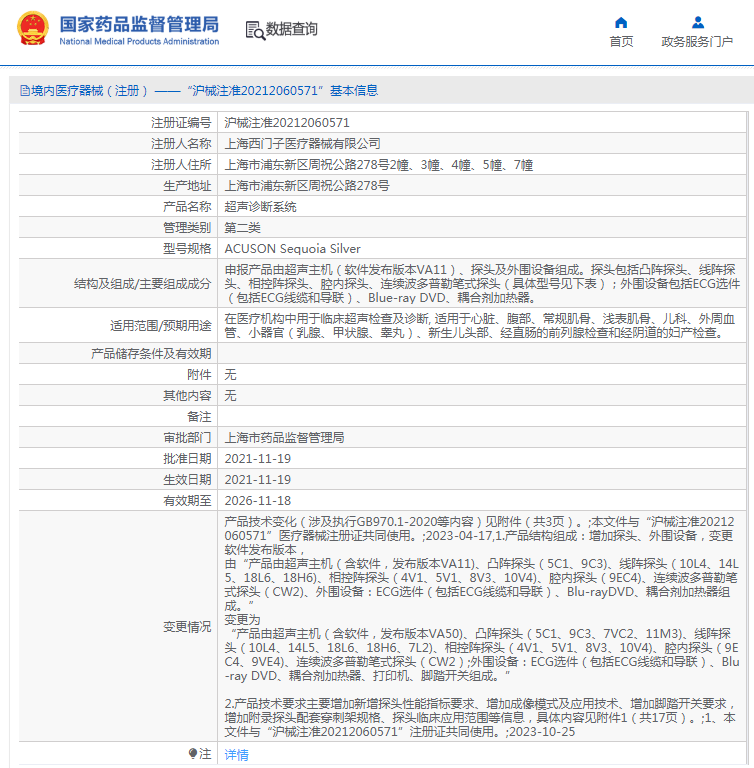Select model ACUSON Sequoia Silver

(292, 249)
